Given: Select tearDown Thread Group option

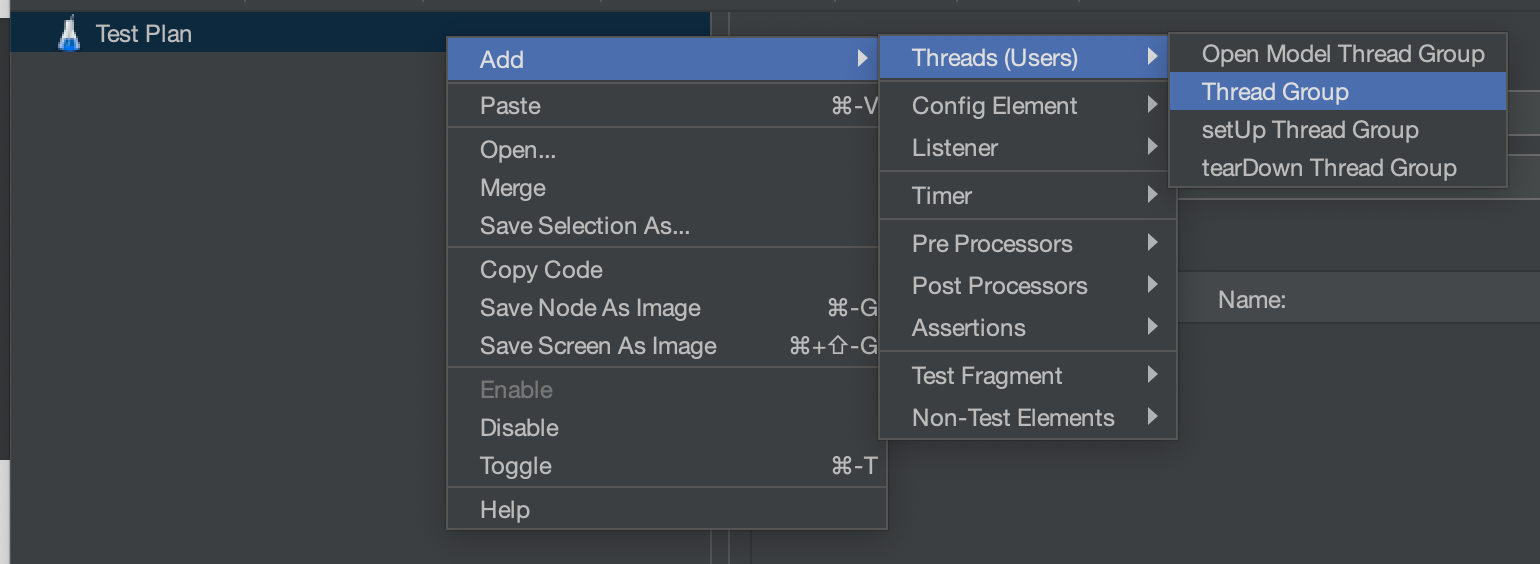Looking at the screenshot, I should pyautogui.click(x=1338, y=168).
